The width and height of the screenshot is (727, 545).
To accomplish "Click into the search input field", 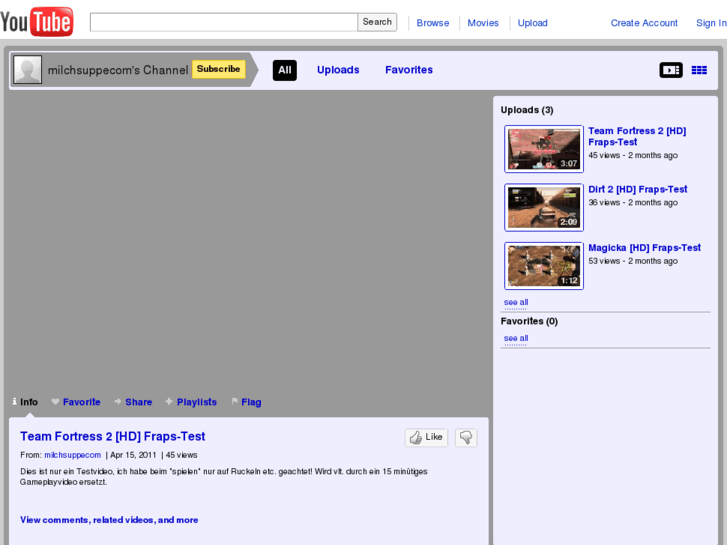I will point(223,22).
